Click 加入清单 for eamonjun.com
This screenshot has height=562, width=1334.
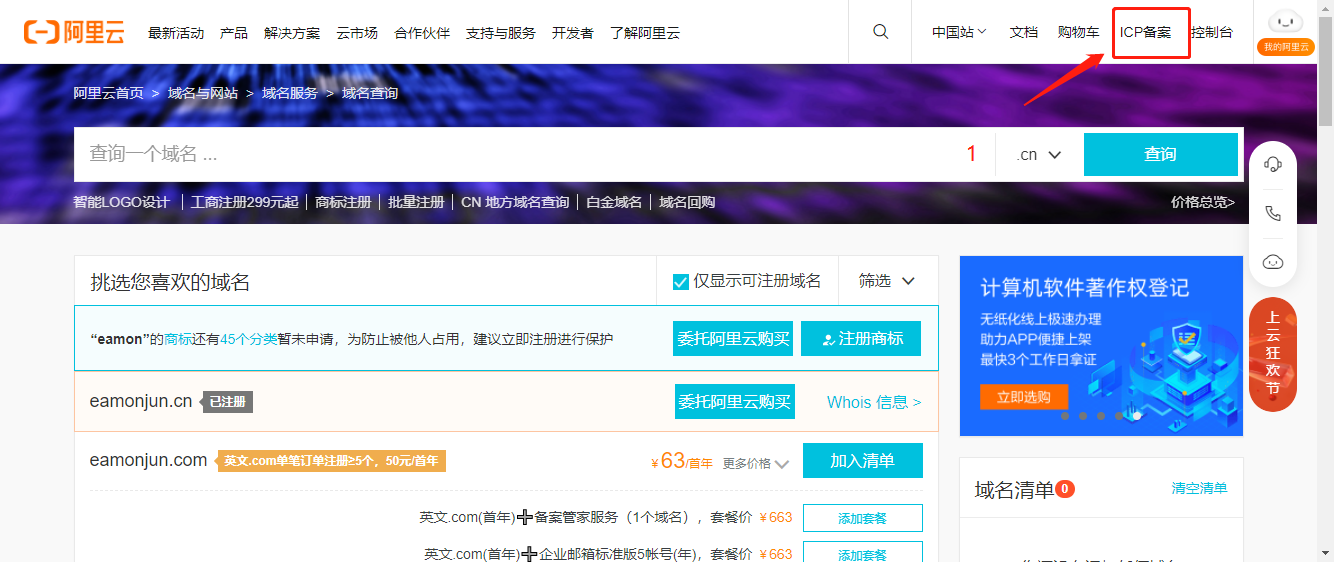(863, 461)
